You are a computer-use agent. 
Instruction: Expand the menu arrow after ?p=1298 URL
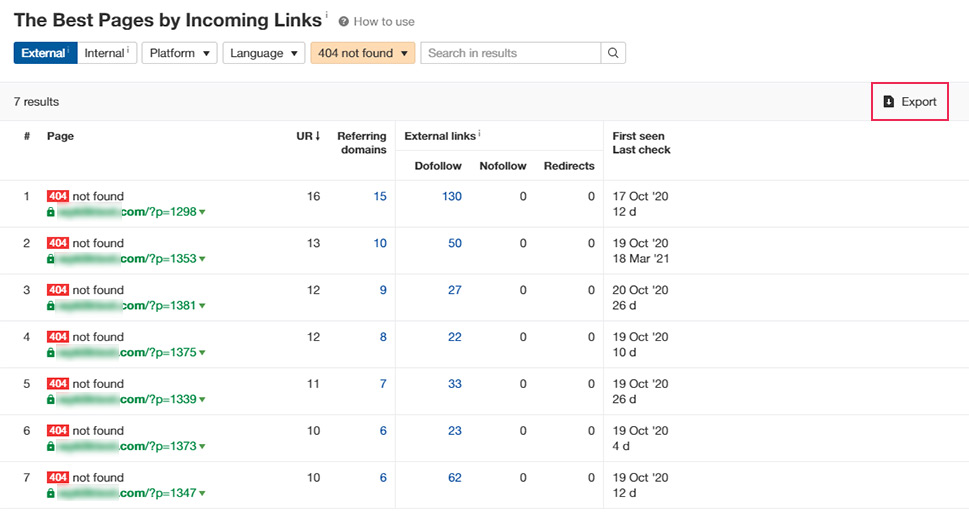coord(203,213)
